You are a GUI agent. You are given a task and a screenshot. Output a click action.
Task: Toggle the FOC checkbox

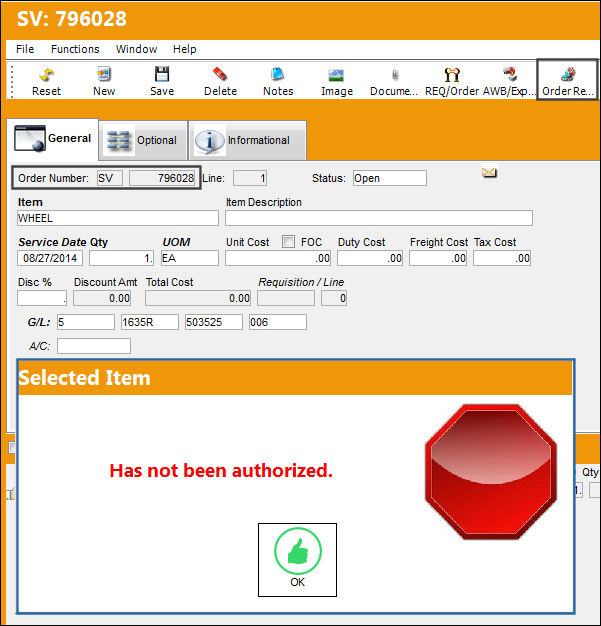(x=288, y=242)
